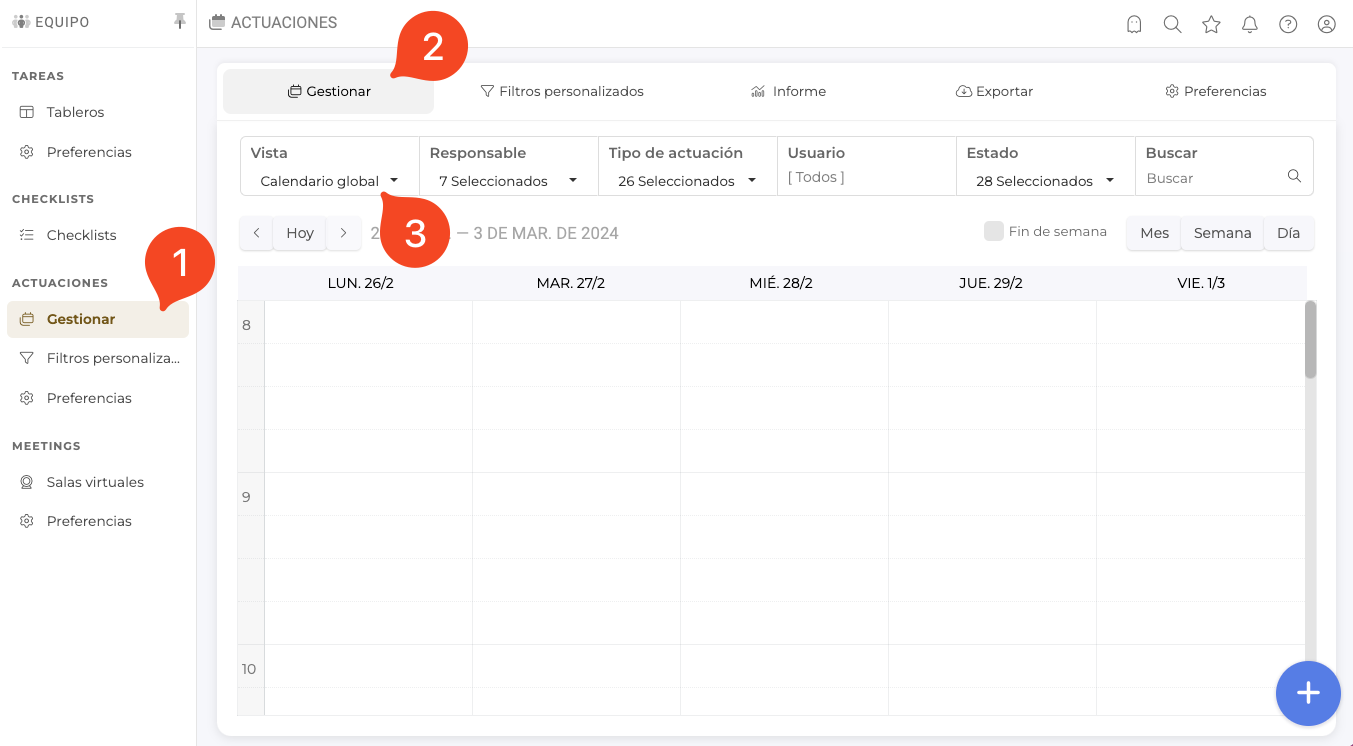
Task: Click the EQUIPO team icon
Action: coord(21,22)
